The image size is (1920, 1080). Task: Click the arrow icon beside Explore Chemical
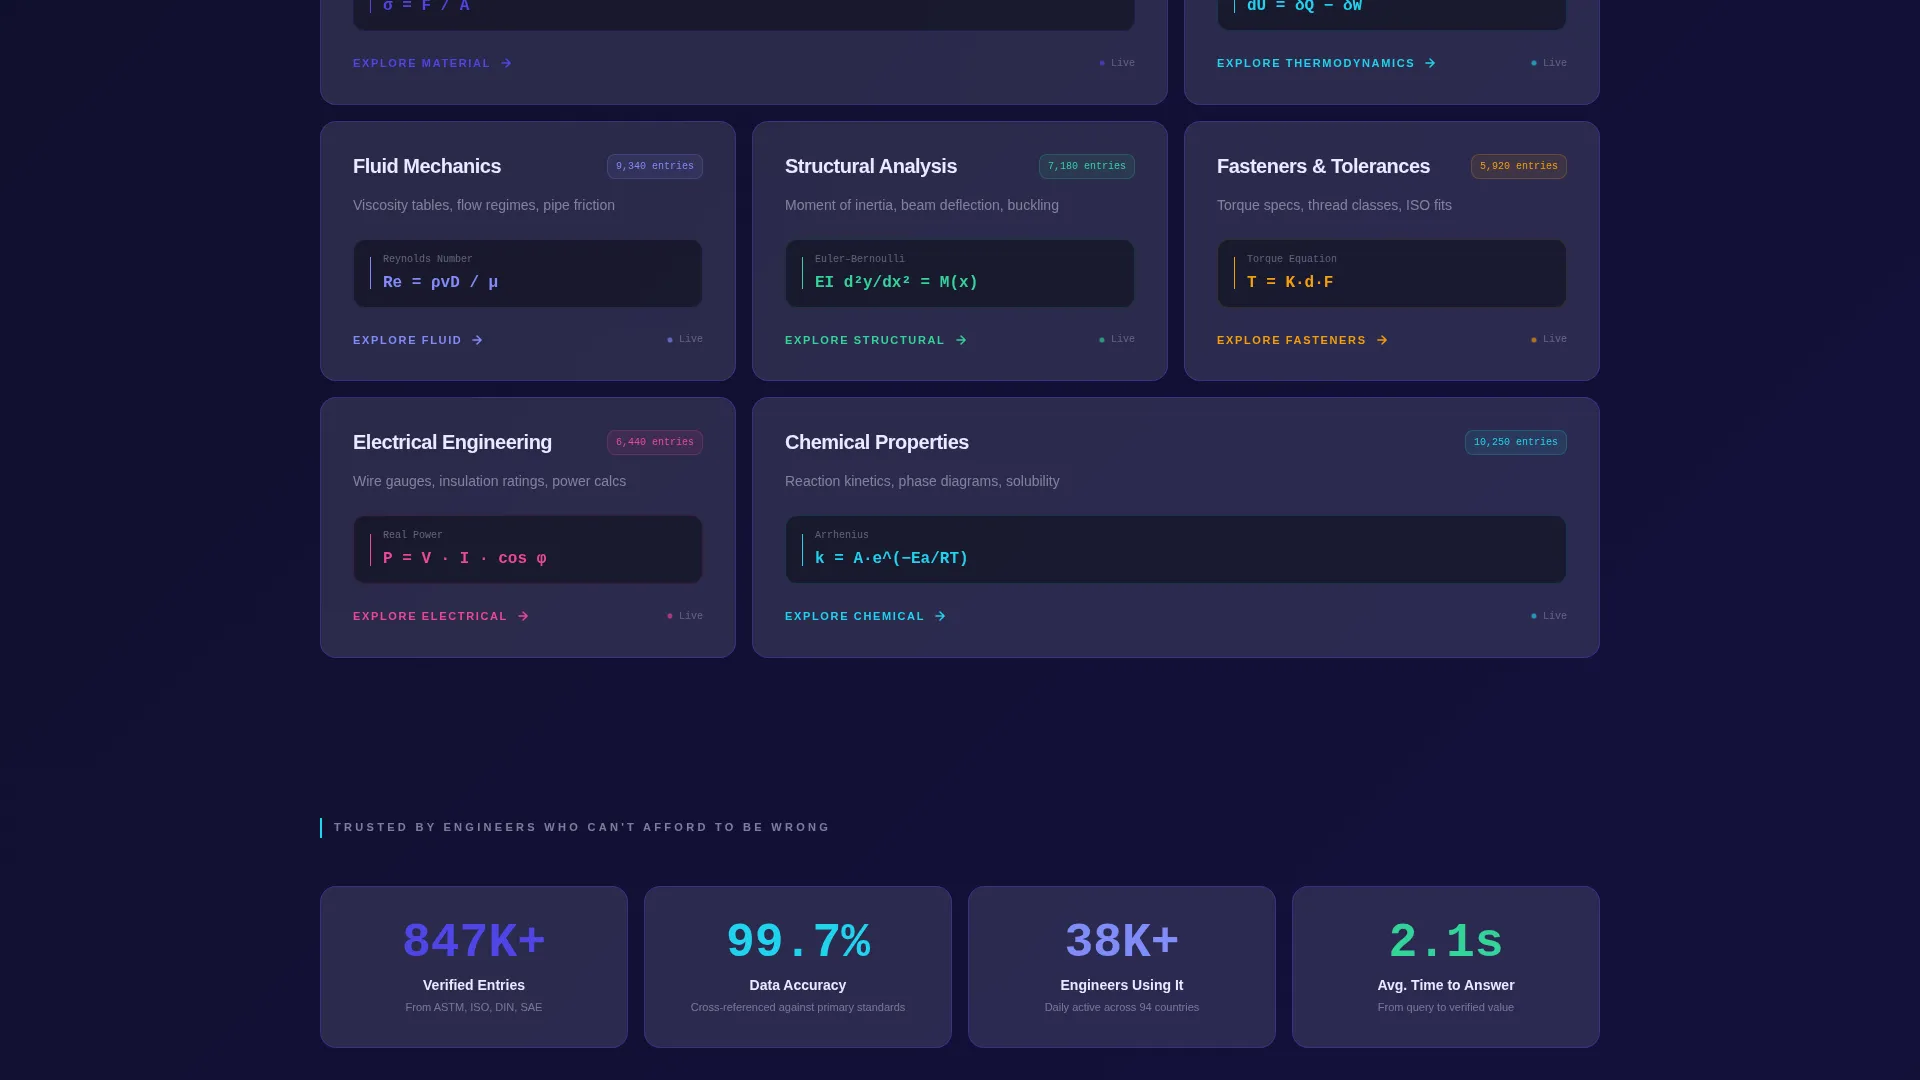[940, 616]
